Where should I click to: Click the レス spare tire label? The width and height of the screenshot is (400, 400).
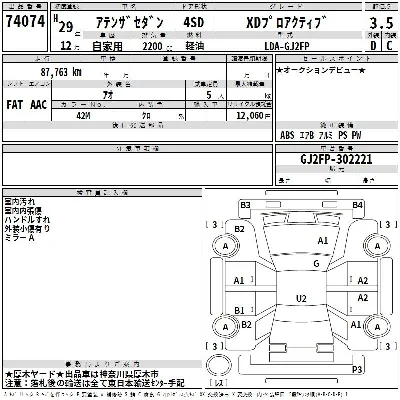(219, 383)
